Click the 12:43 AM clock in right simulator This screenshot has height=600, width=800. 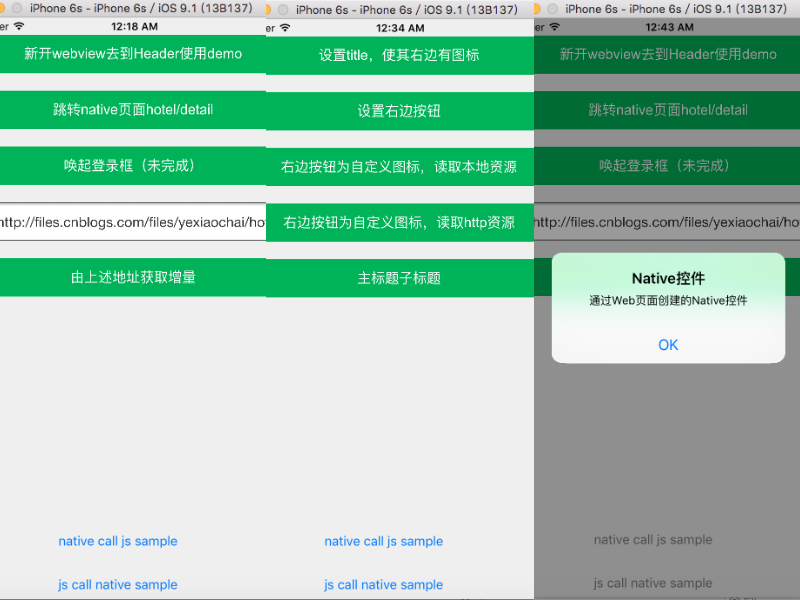(669, 27)
